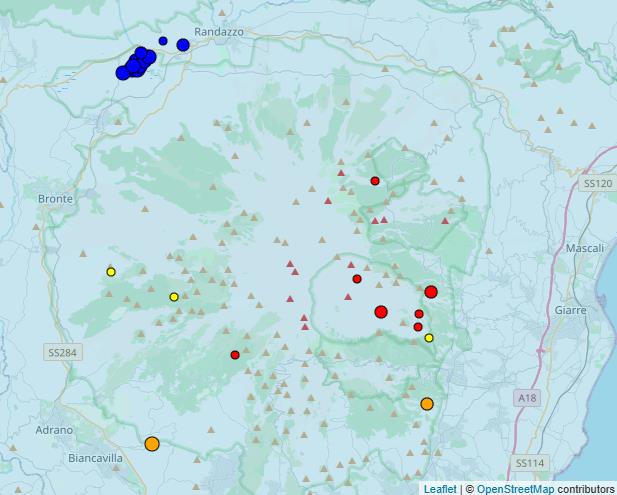Screen dimensions: 617x495
Task: Click the A18 motorway shield
Action: 527,398
